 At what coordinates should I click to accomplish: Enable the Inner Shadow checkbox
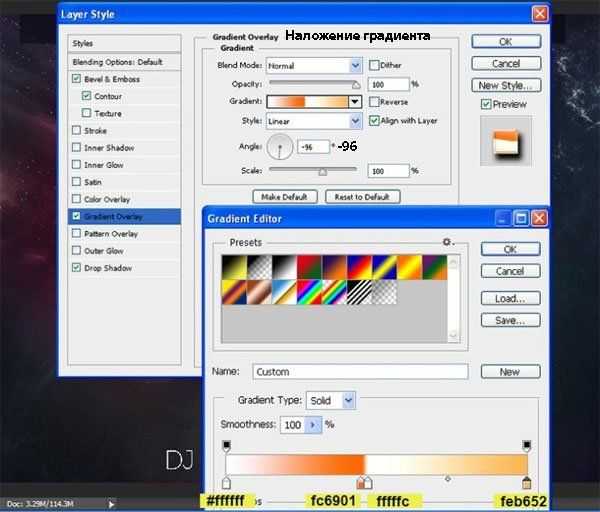click(76, 147)
